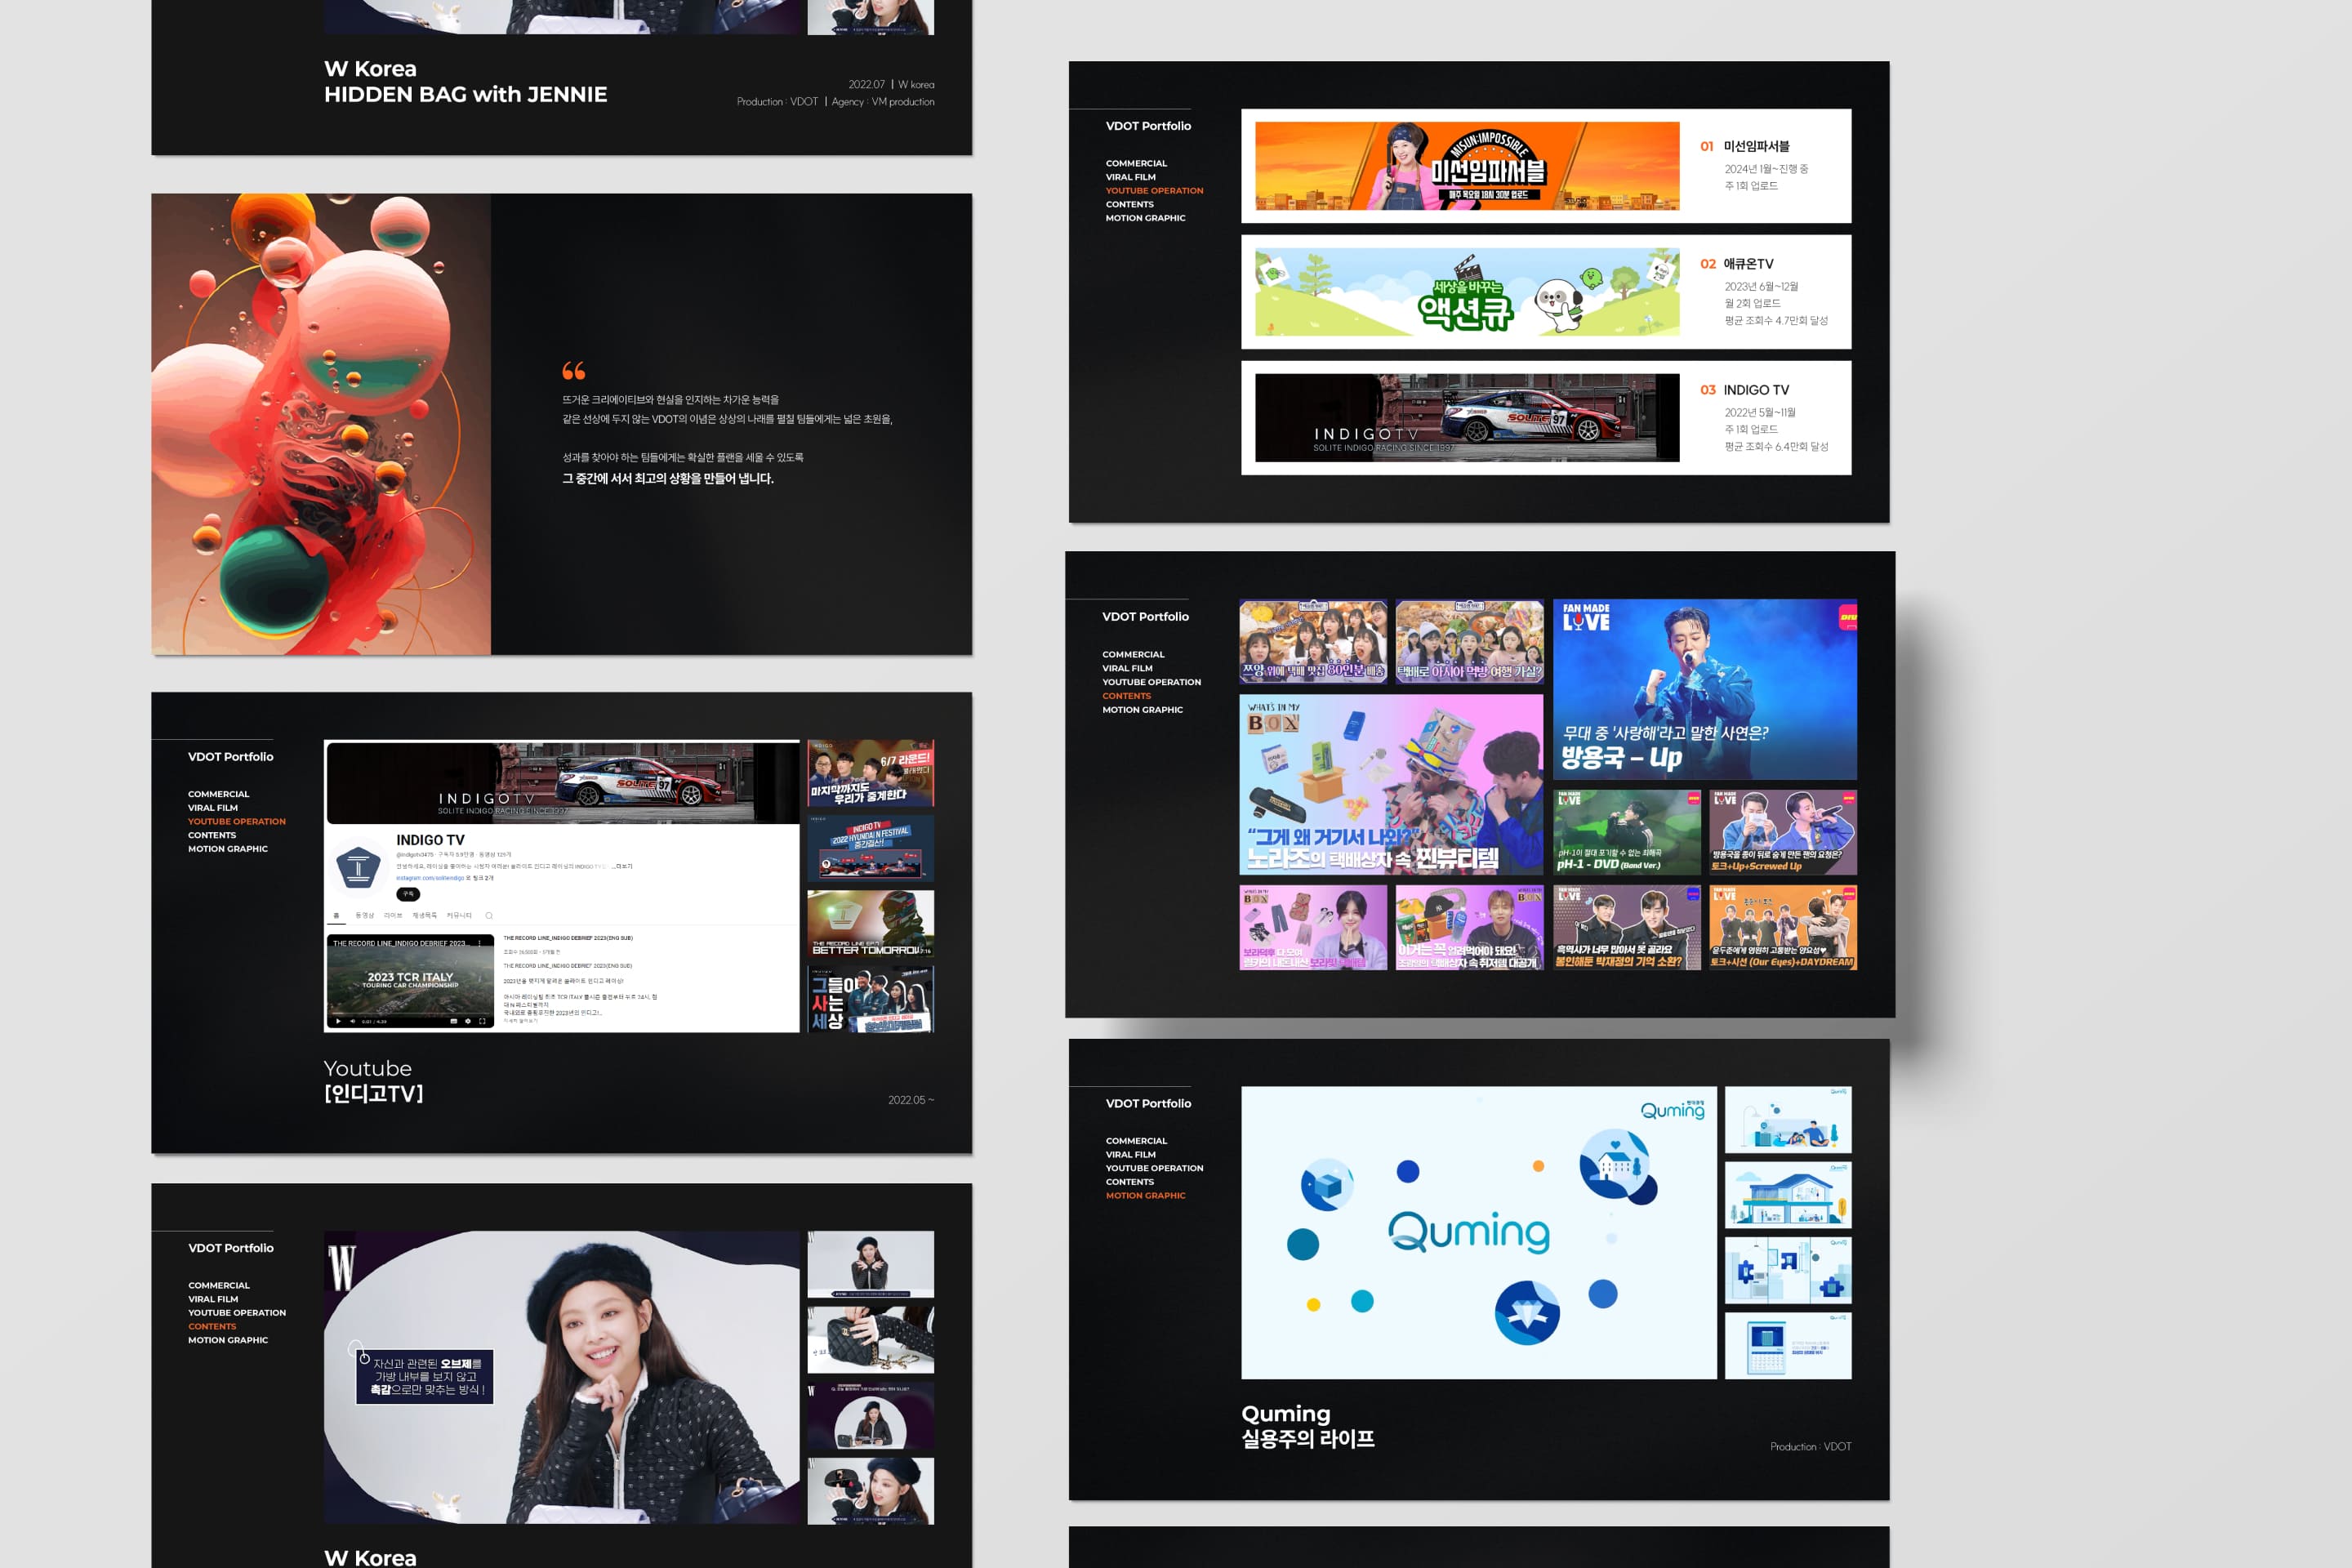Toggle subtitles icon in video player

(454, 1021)
